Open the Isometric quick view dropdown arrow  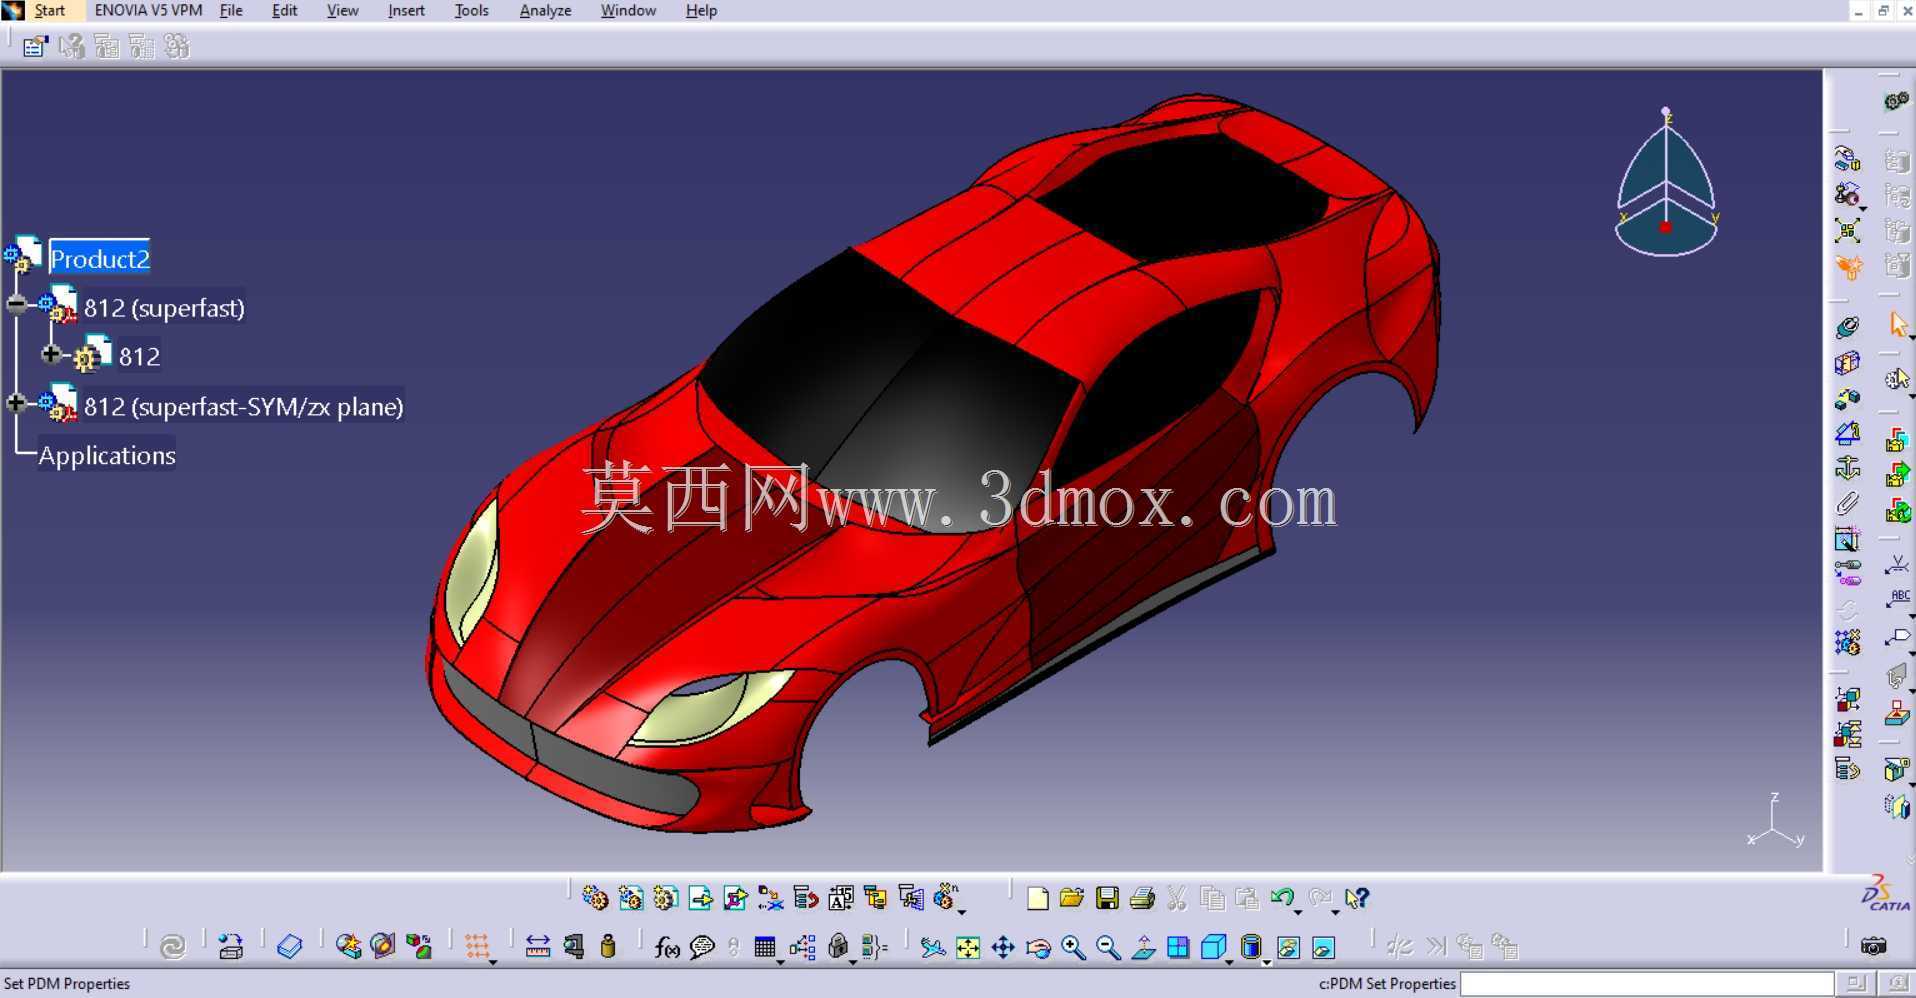pos(1229,961)
